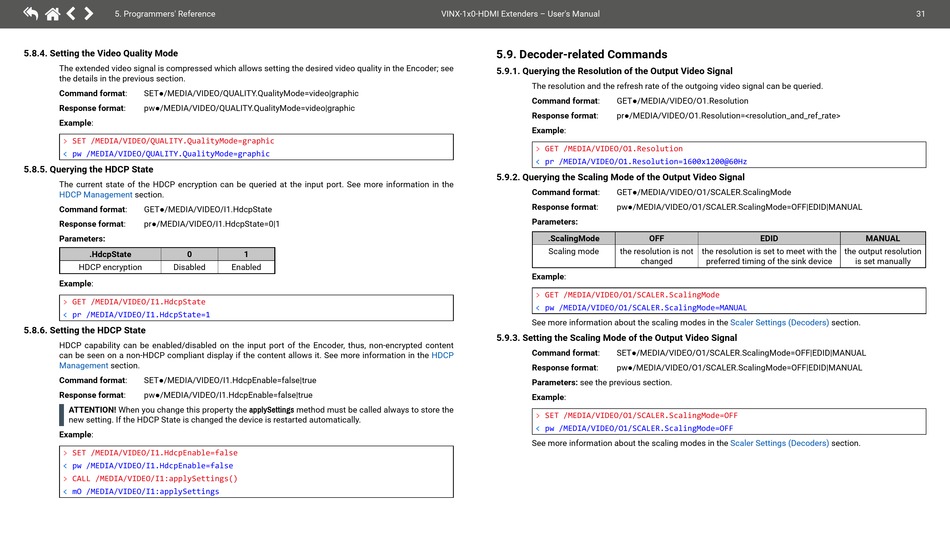Click table cell 'Enabled'

(246, 267)
